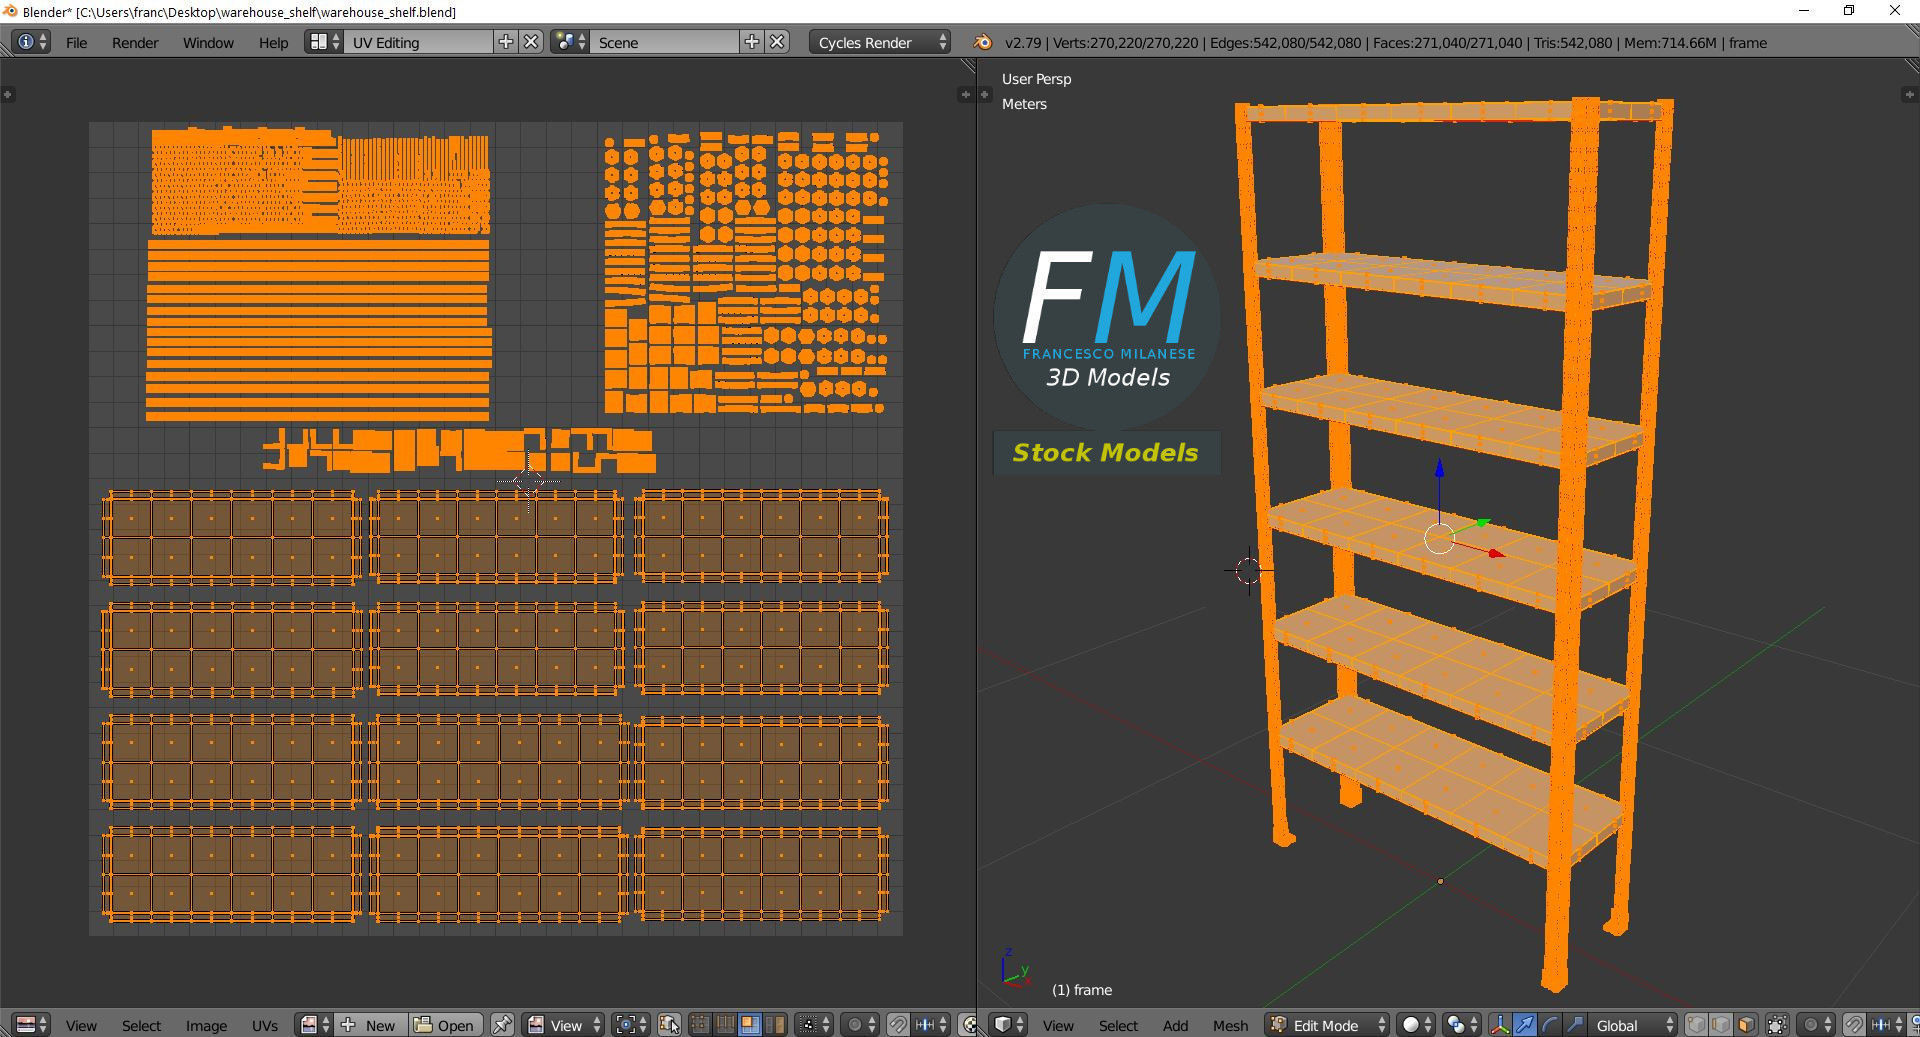Open viewport shading selector

click(1416, 1025)
